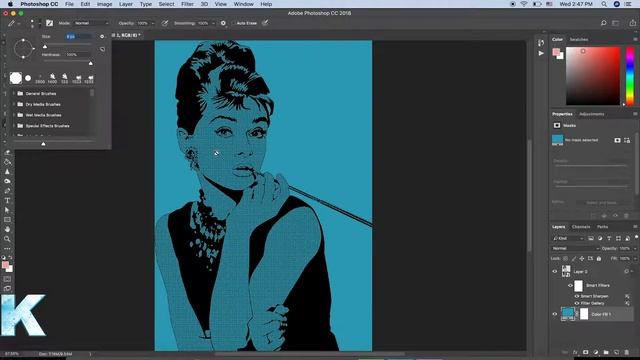
Task: Swap foreground and background colors arrow
Action: point(11,258)
